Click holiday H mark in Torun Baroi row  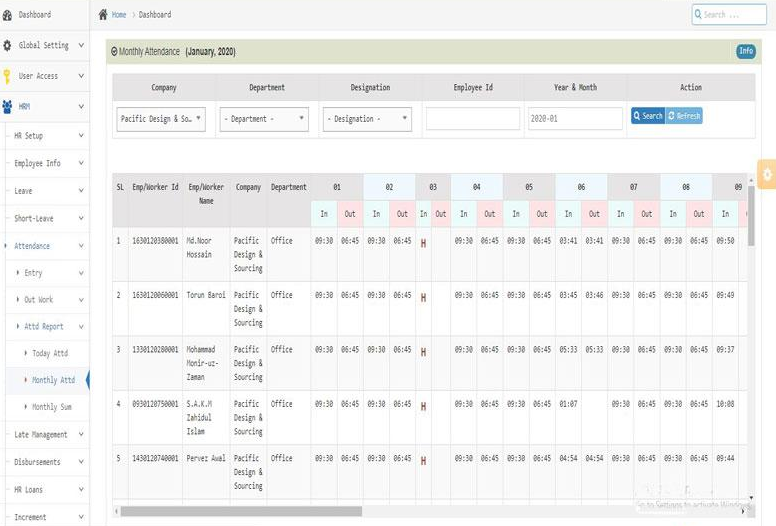423,298
